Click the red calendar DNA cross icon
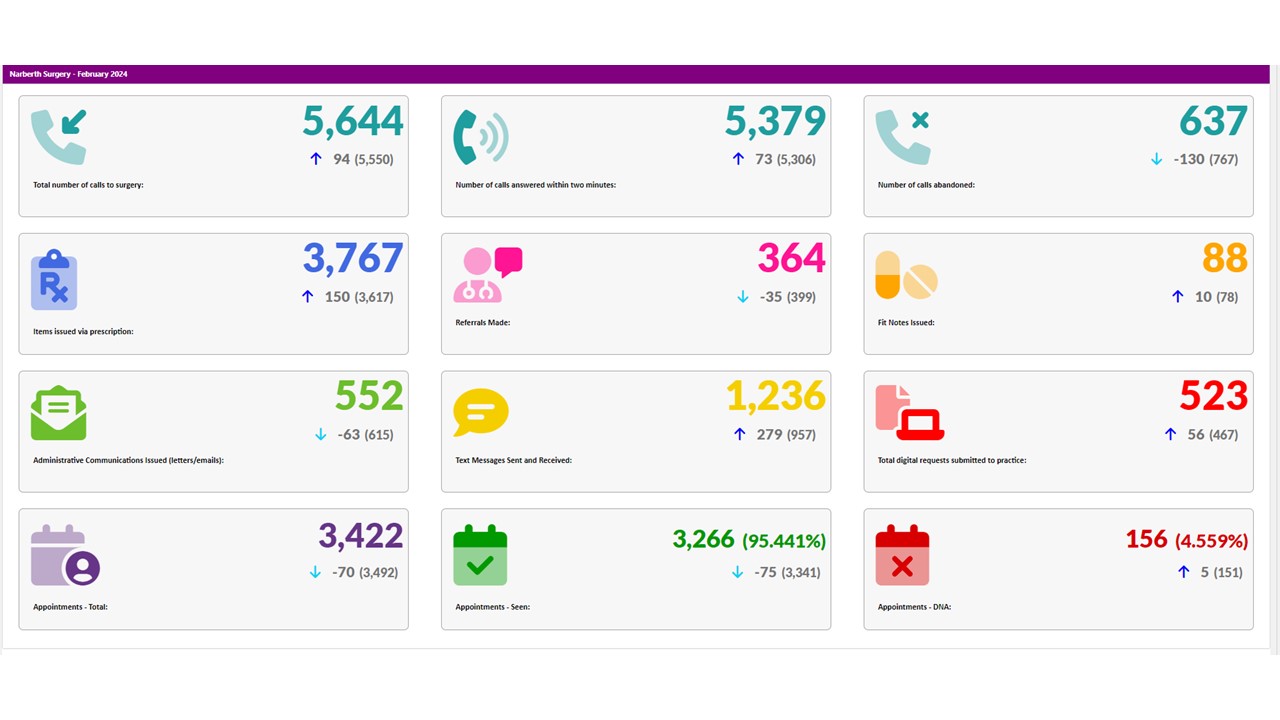1280x720 pixels. [x=902, y=555]
